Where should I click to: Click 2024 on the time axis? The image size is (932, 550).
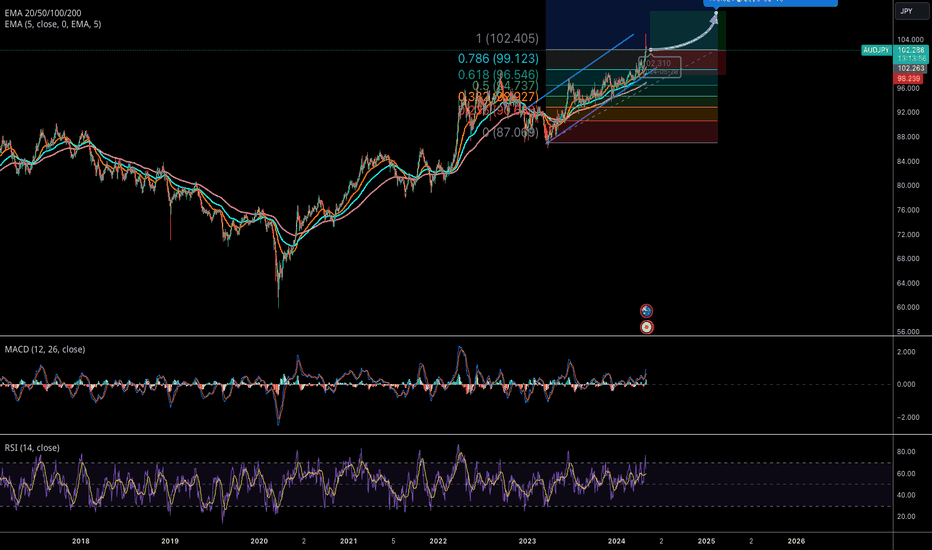[x=616, y=541]
